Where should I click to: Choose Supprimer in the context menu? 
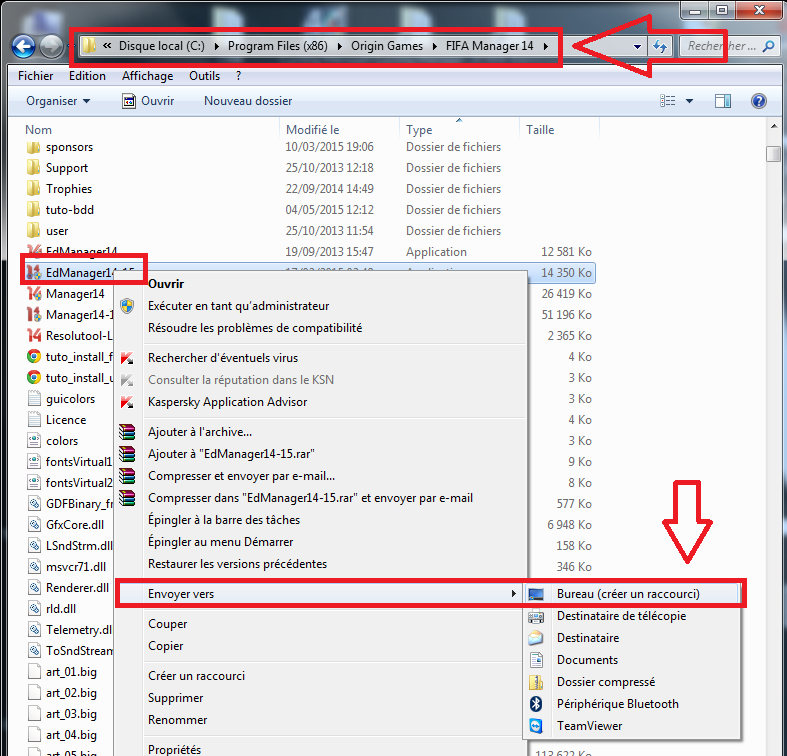tap(176, 698)
